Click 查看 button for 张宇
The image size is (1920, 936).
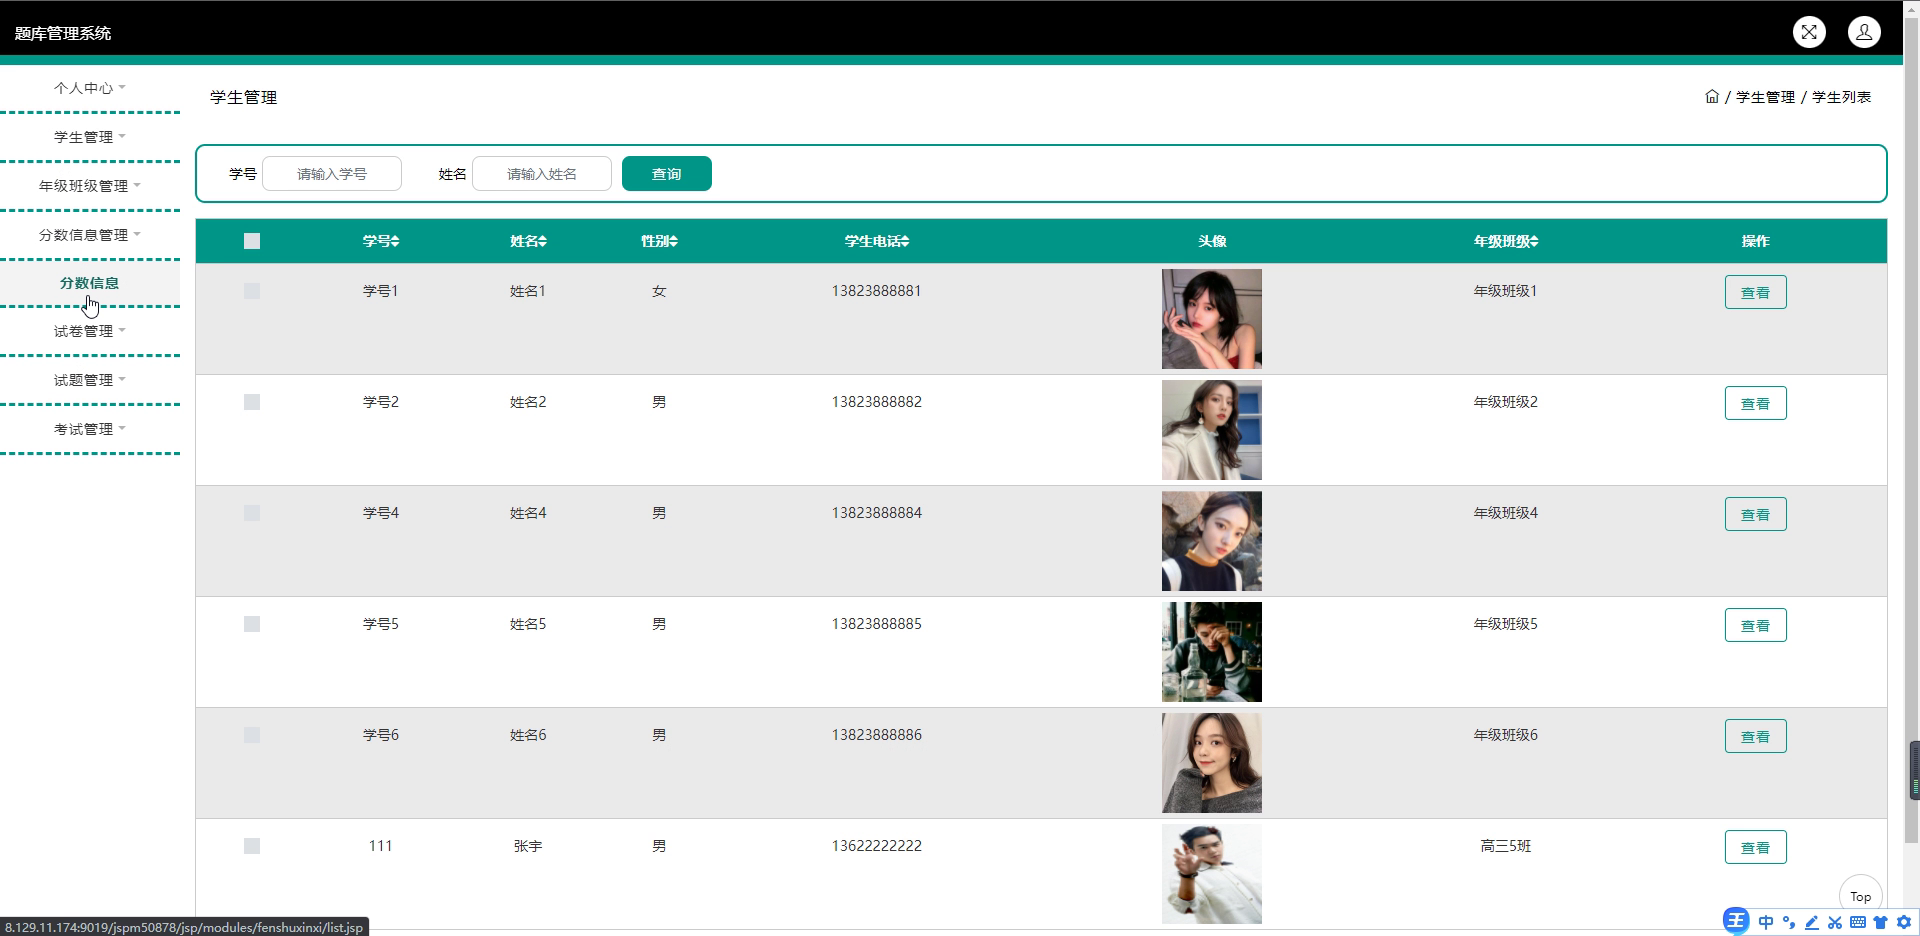pos(1755,847)
